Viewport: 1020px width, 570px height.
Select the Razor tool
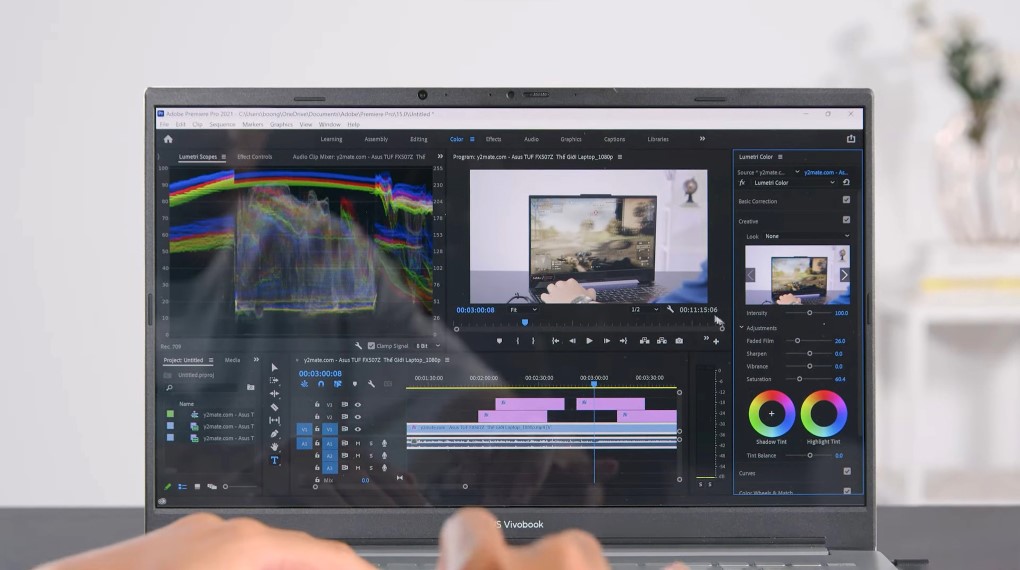tap(274, 407)
